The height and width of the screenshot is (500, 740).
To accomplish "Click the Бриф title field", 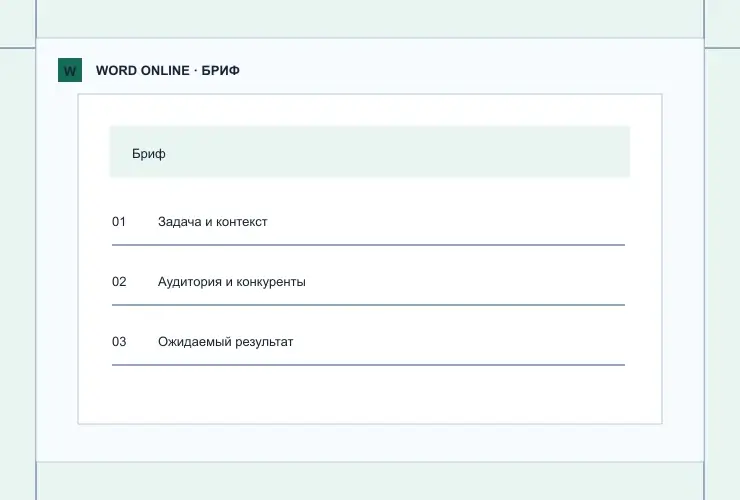I will pos(370,152).
